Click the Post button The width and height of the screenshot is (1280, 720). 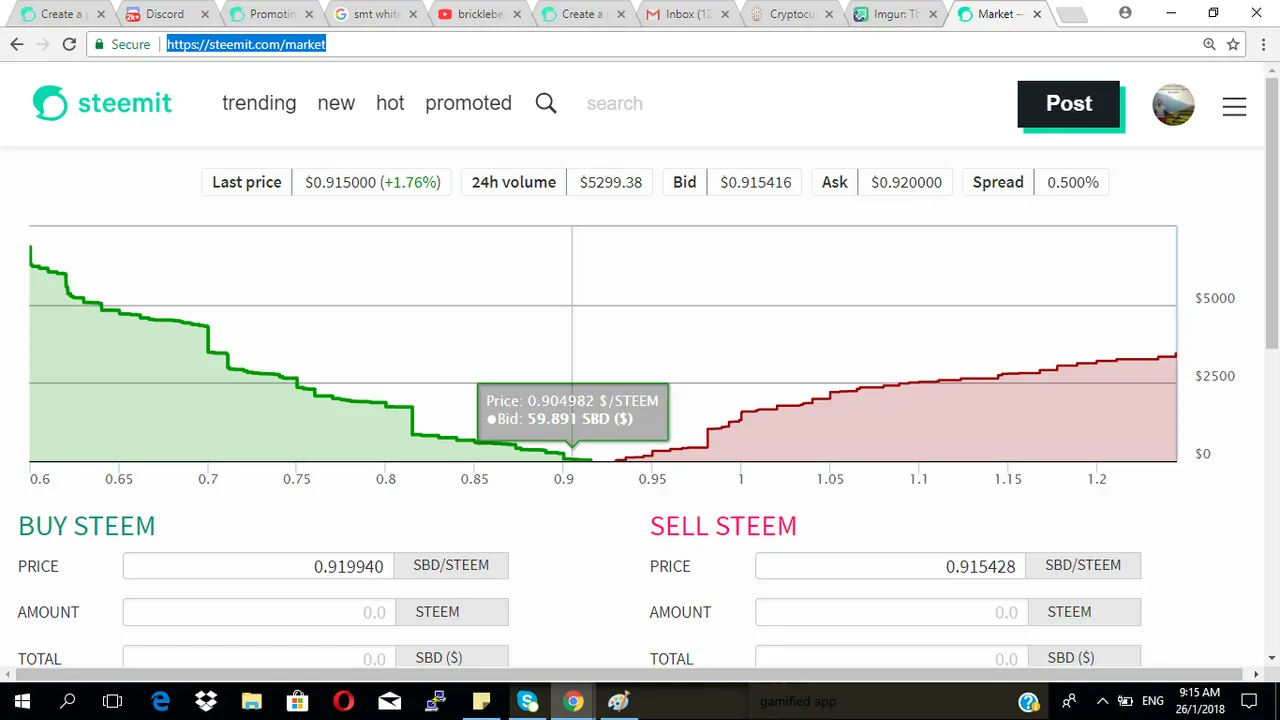[1068, 104]
